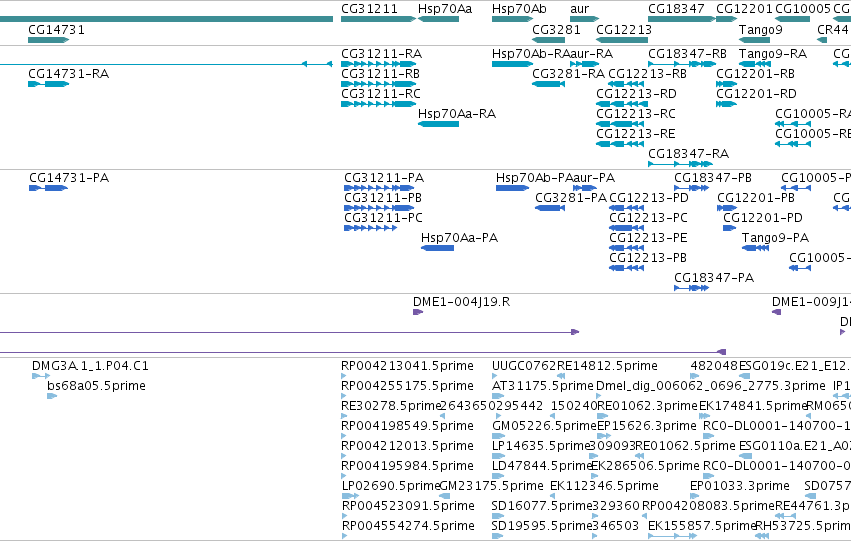Viewport: 851px width, 541px height.
Task: Click protein CG31211-PA
Action: pyautogui.click(x=379, y=188)
